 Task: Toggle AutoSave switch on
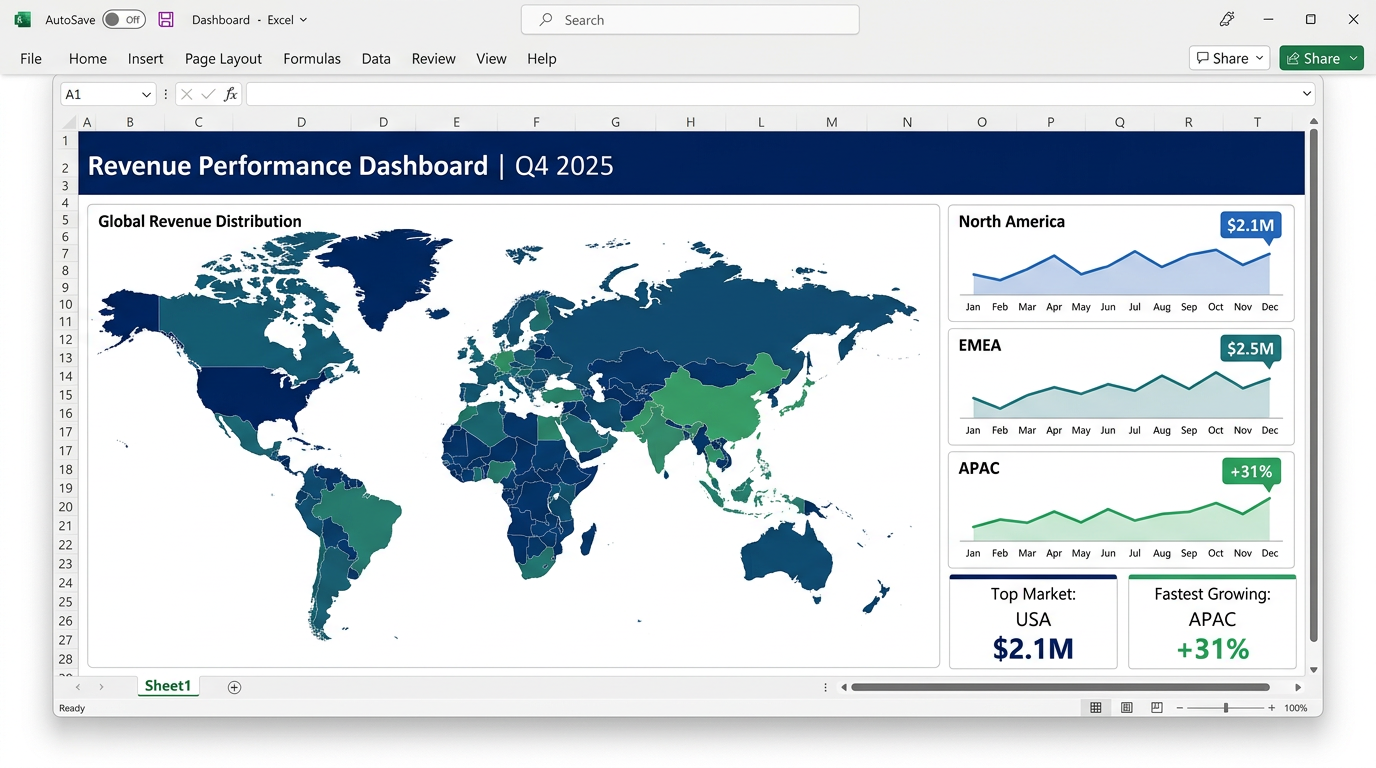click(x=124, y=20)
